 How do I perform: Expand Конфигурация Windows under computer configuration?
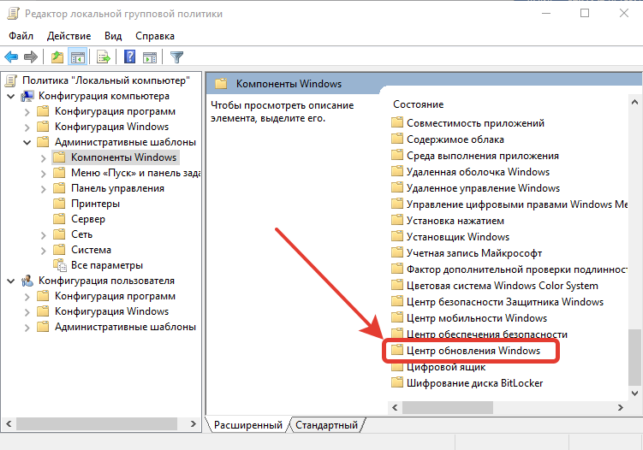27,127
